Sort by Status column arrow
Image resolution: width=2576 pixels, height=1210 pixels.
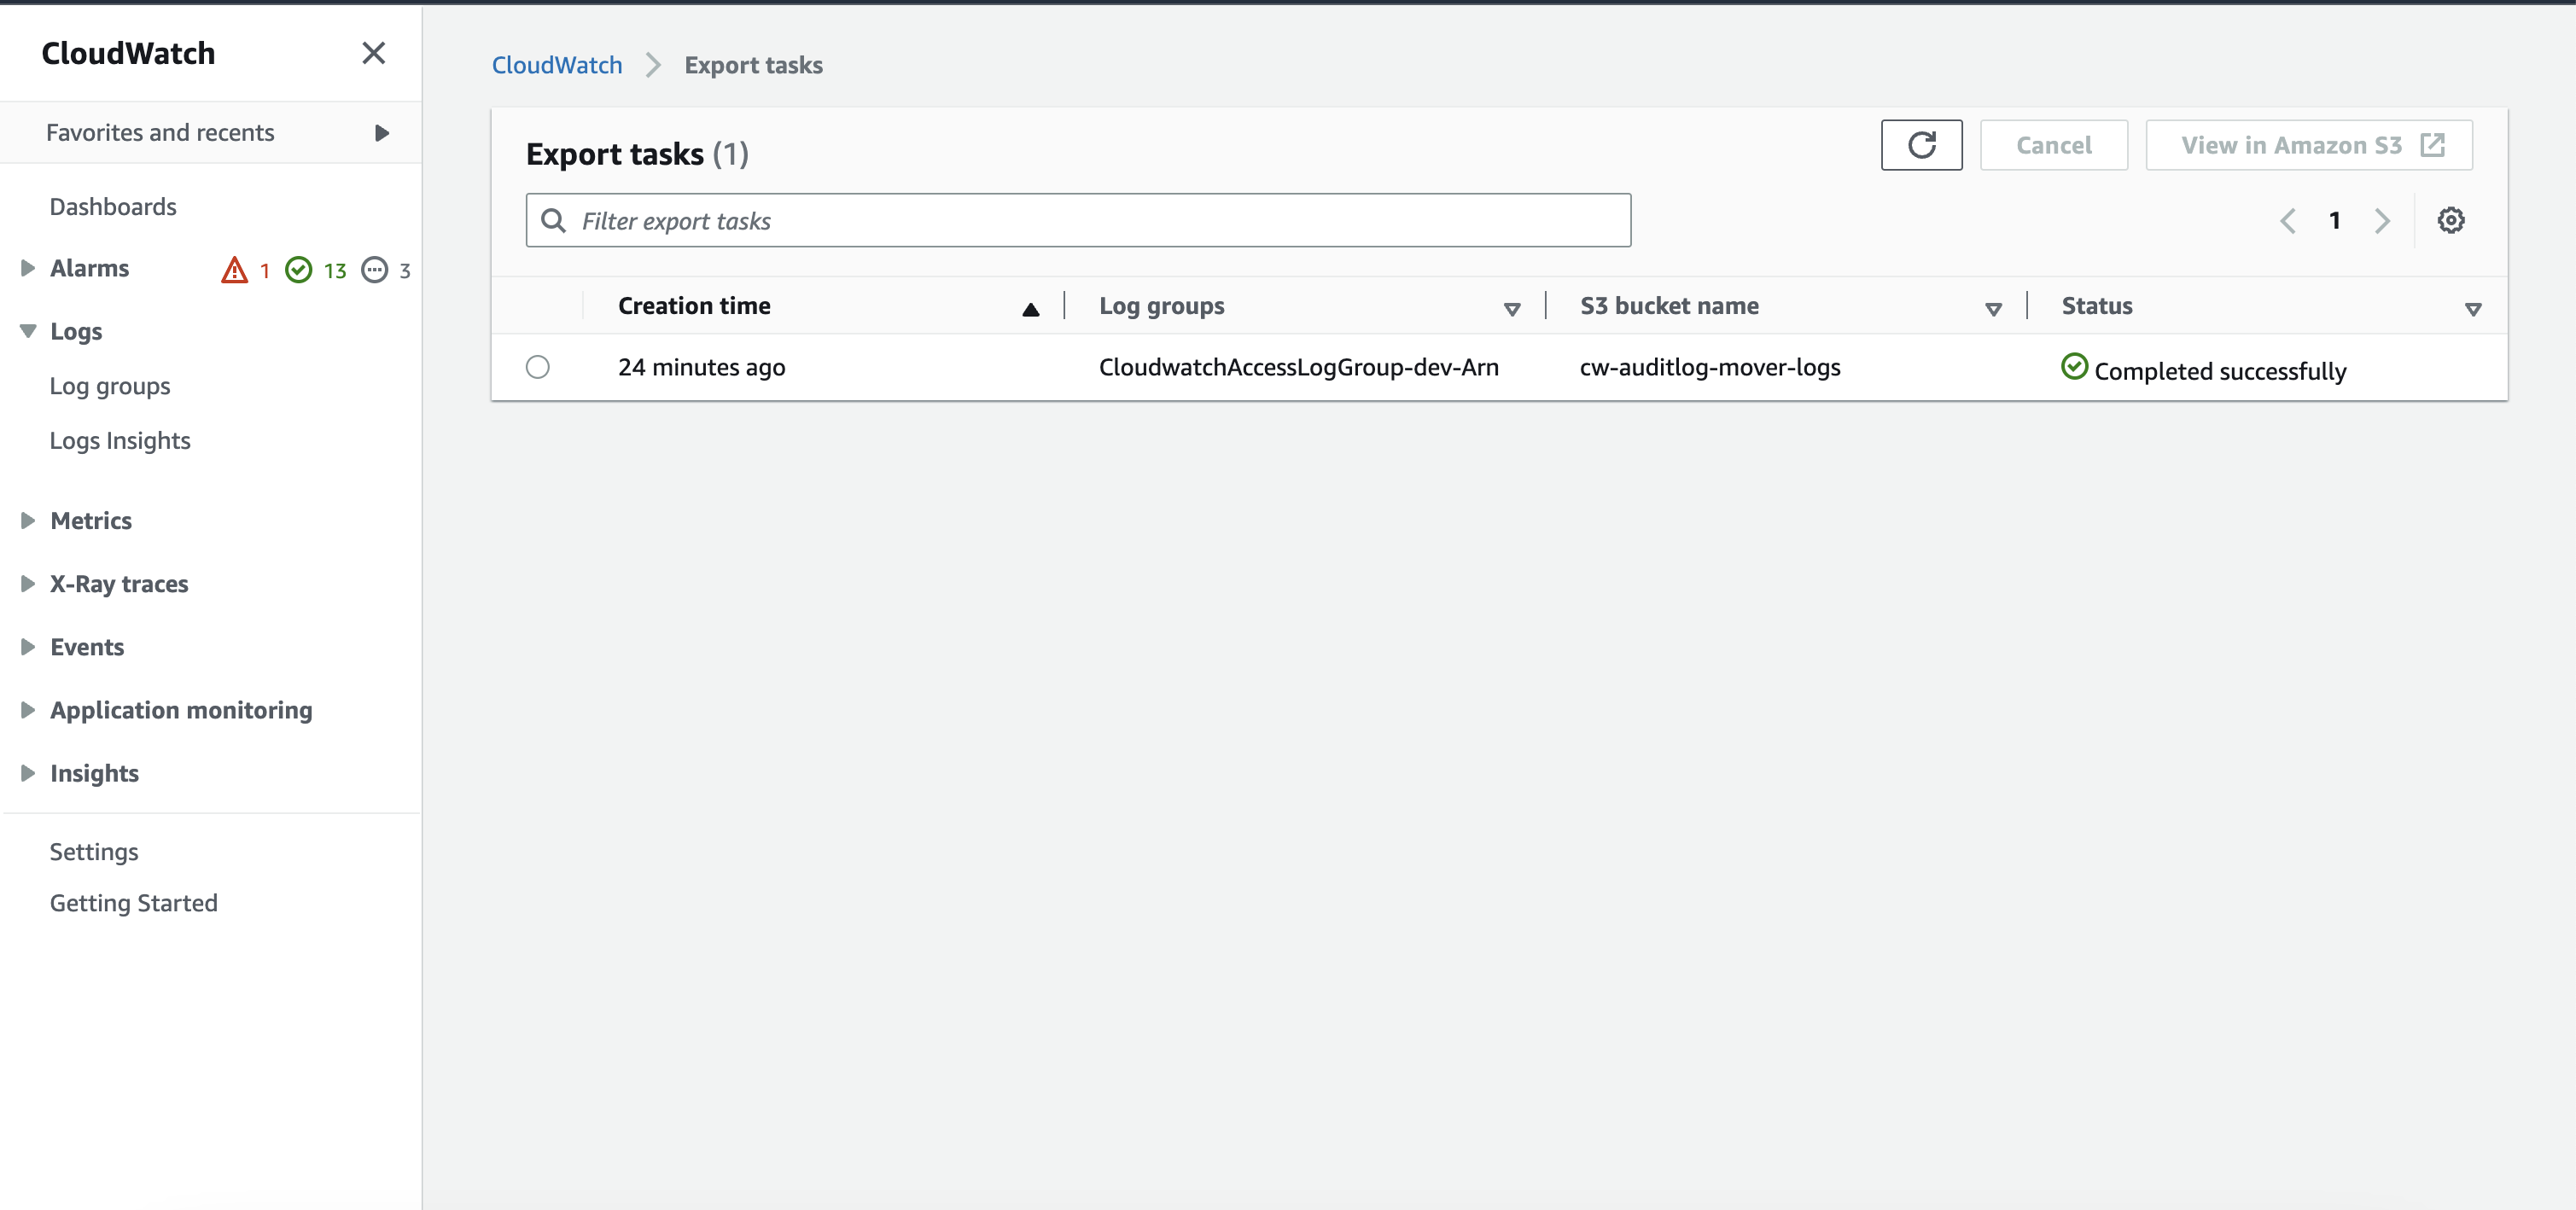(x=2473, y=310)
